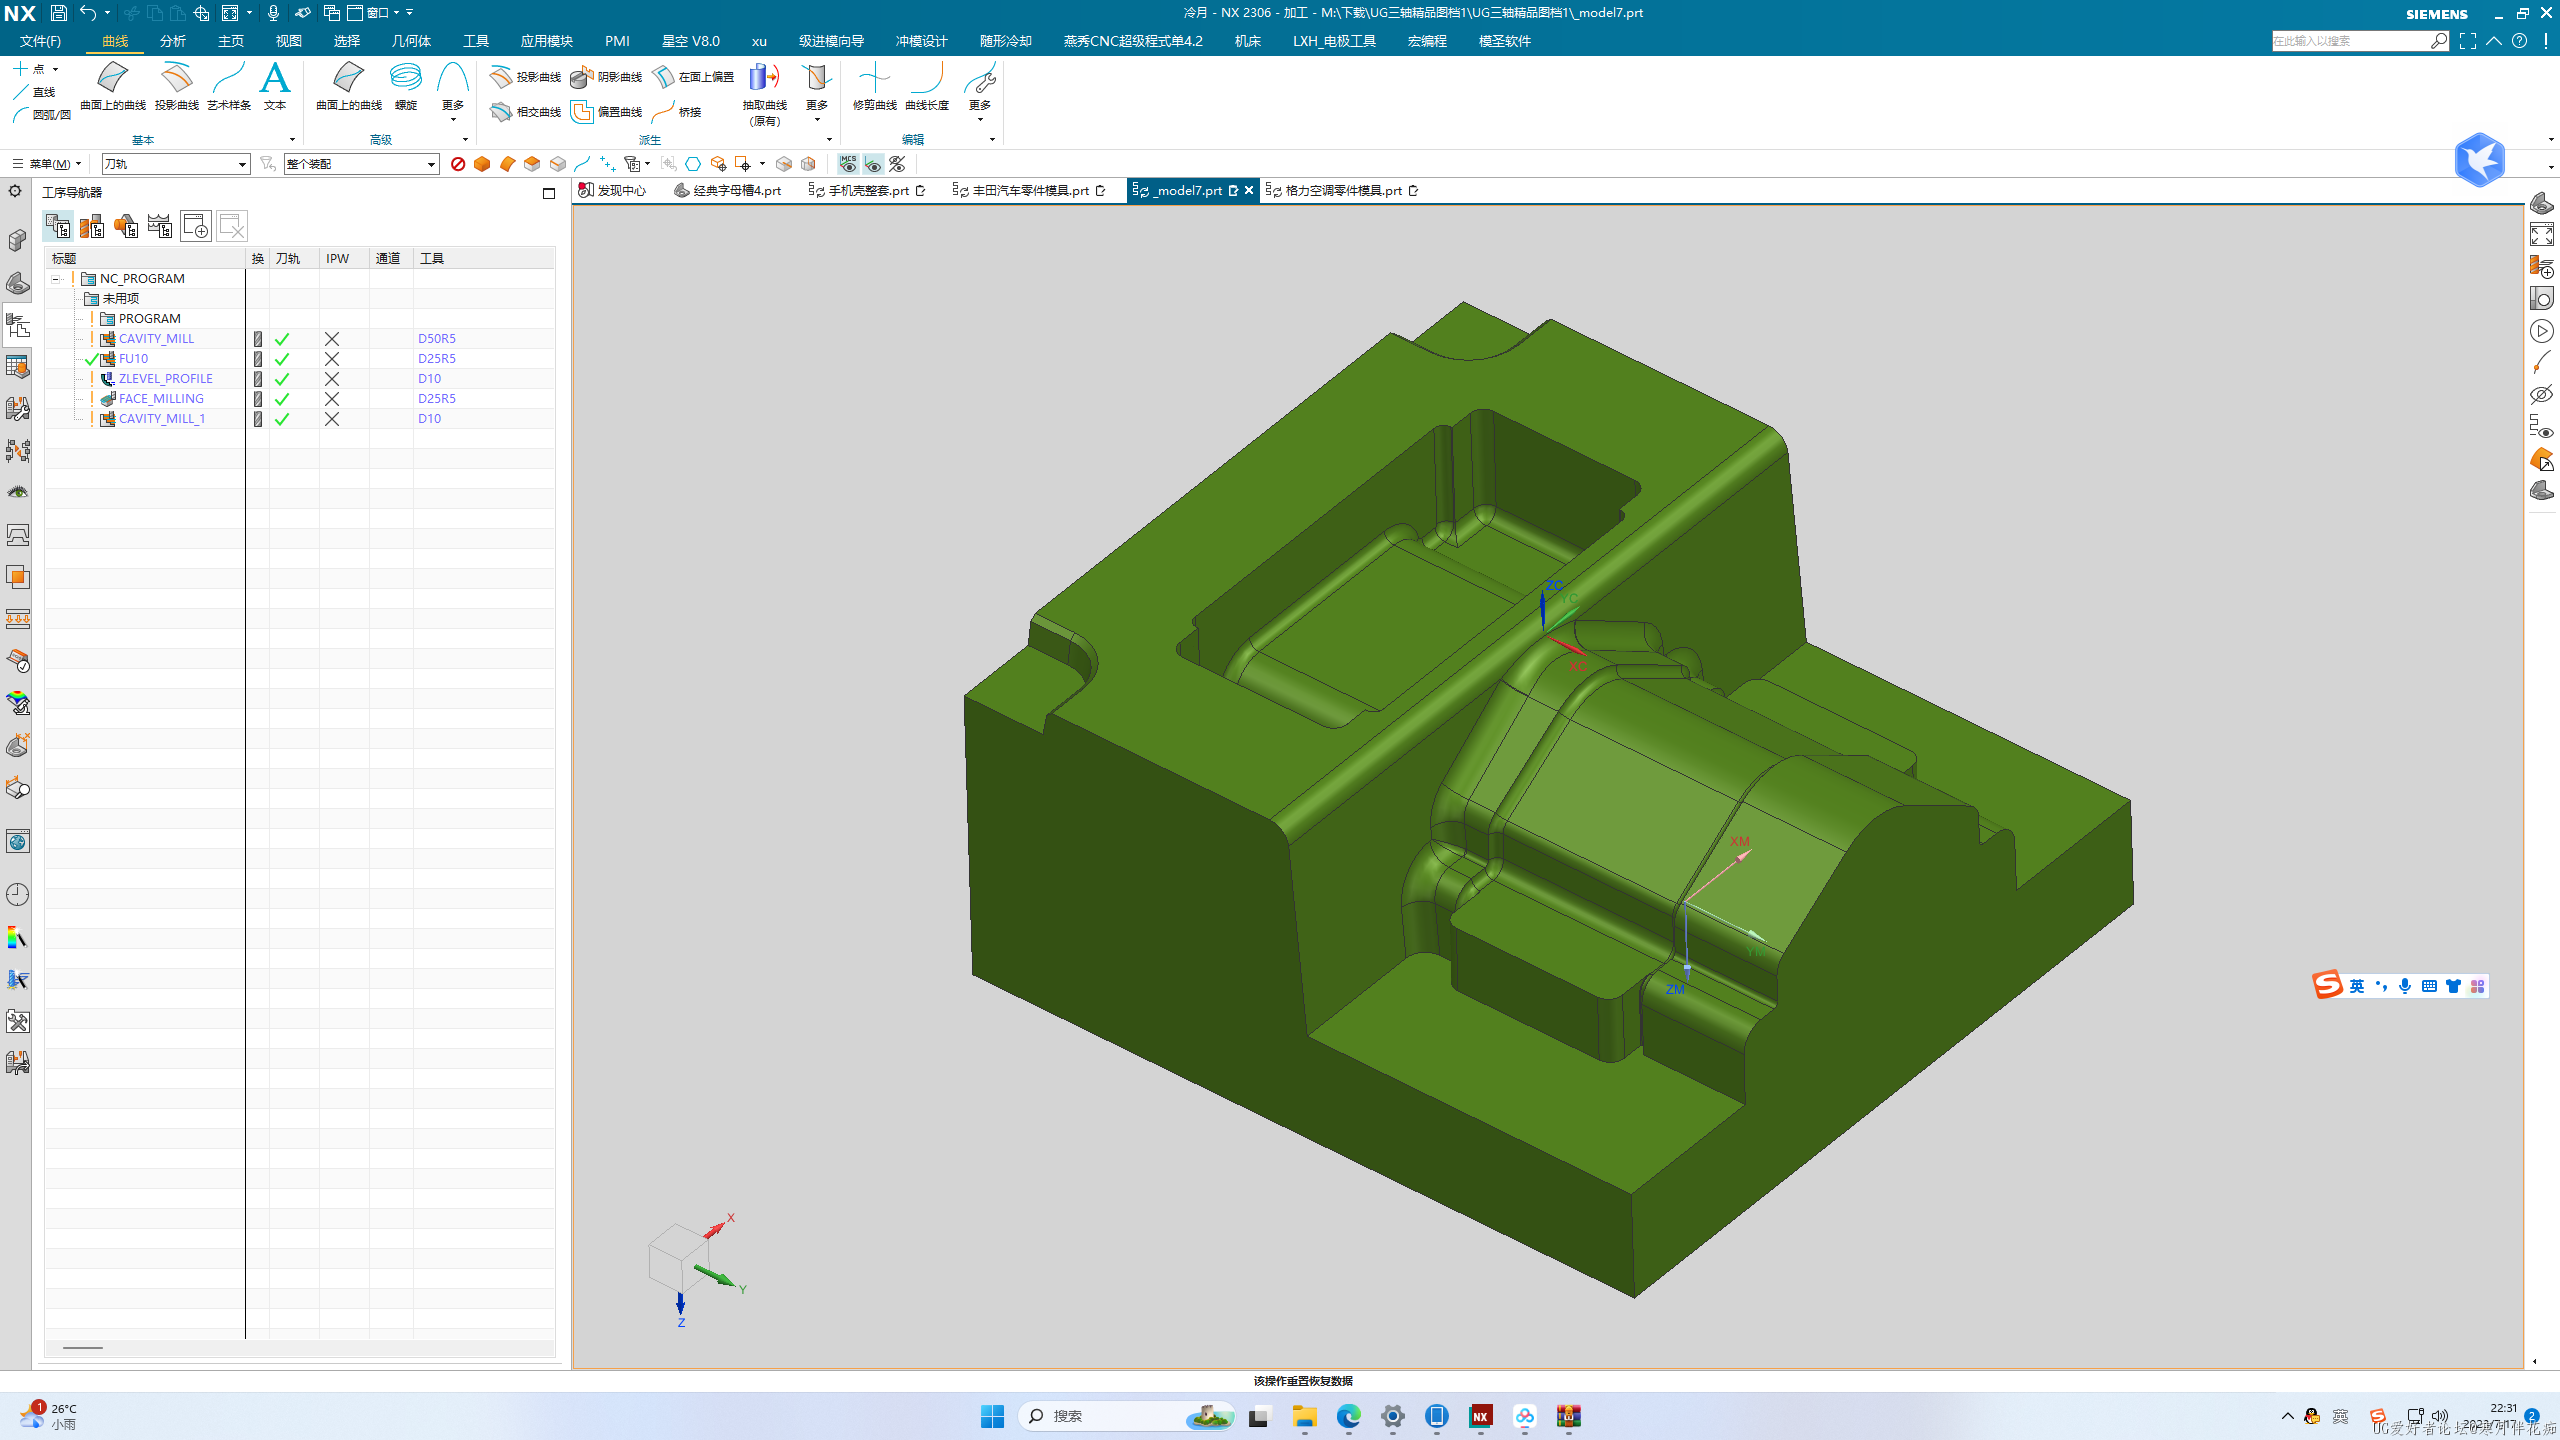Open the Assembly Navigator sidebar tab
This screenshot has width=2560, height=1440.
18,240
